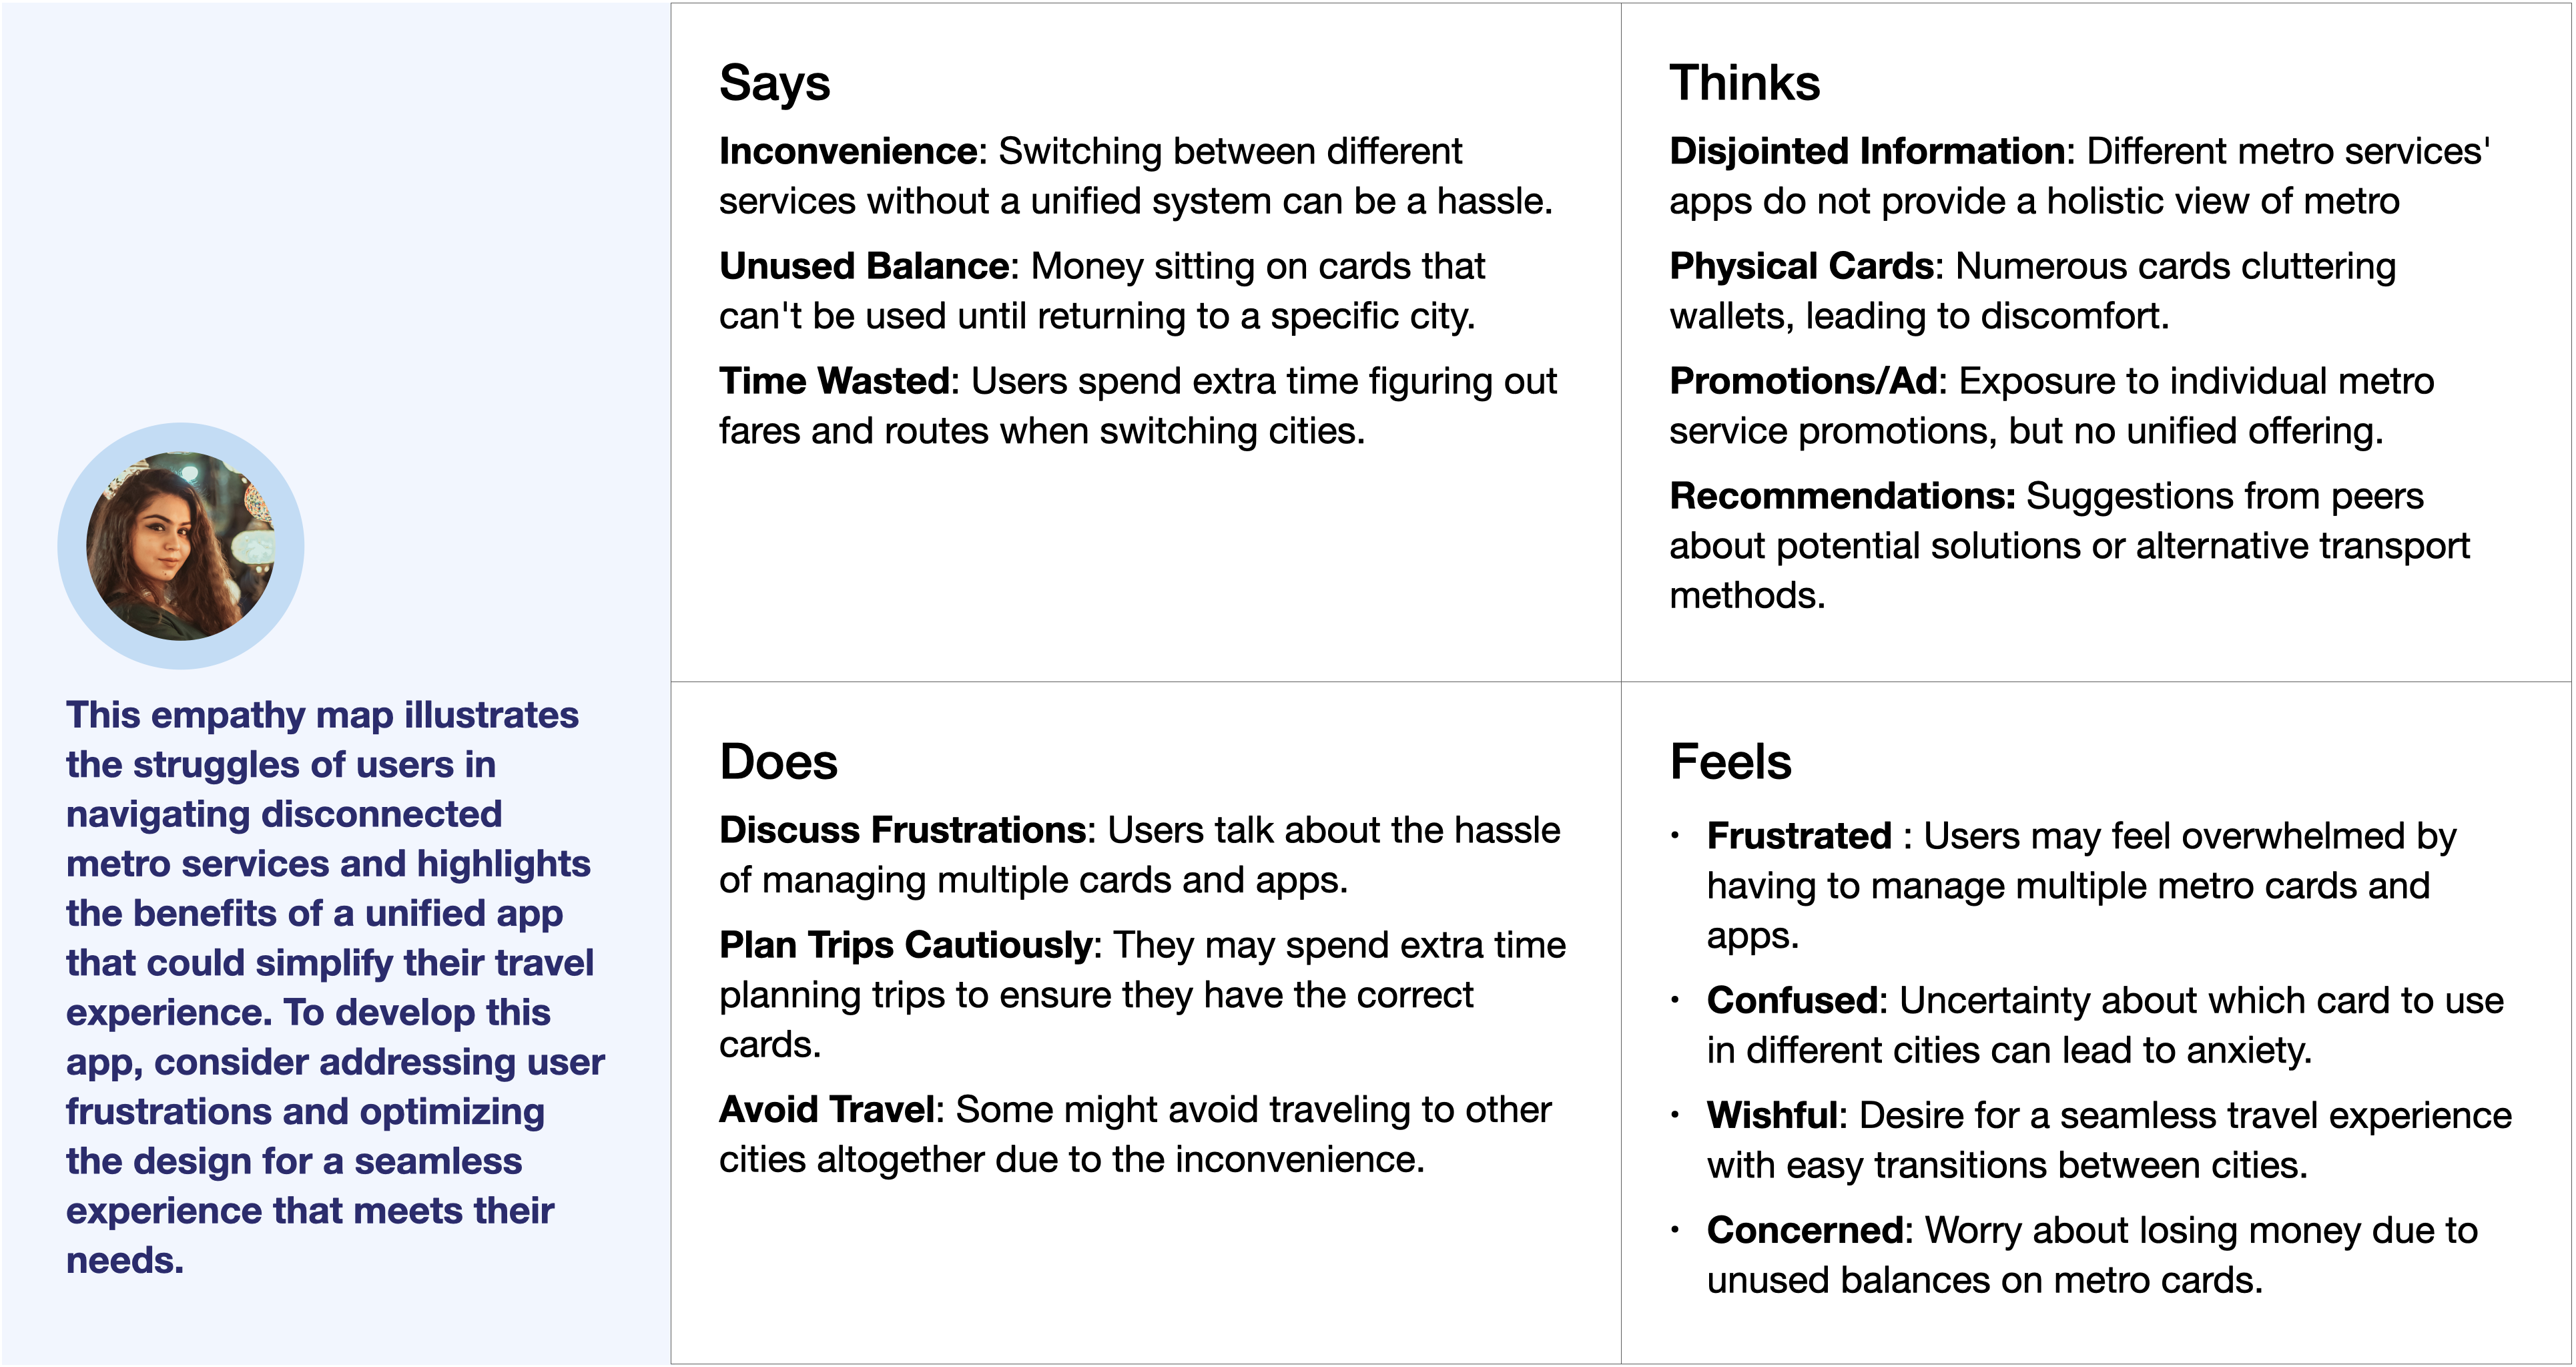Select the 'Does' quadrant heading
The height and width of the screenshot is (1367, 2576).
point(778,762)
